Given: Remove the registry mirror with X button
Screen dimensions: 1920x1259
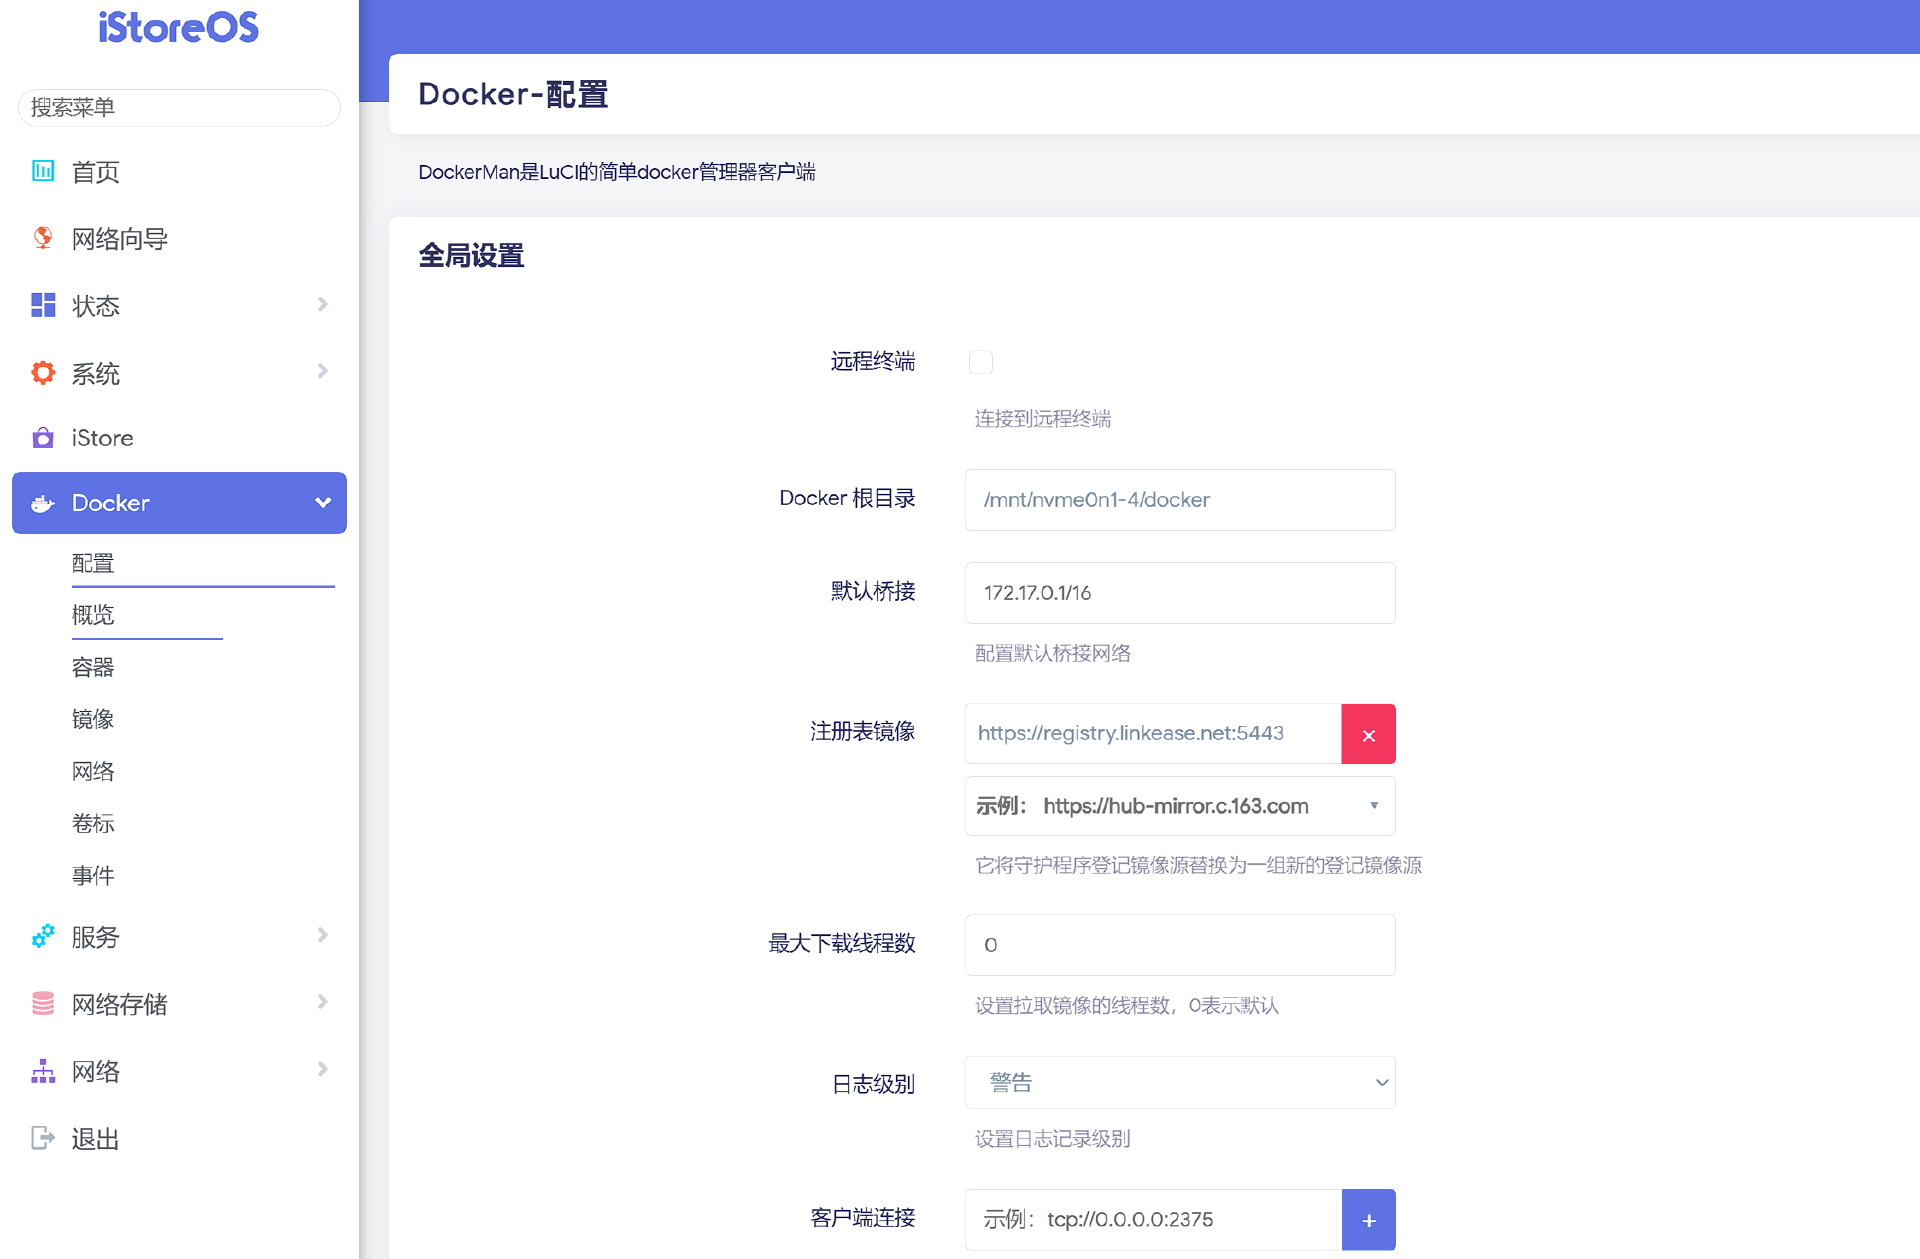Looking at the screenshot, I should [x=1368, y=734].
